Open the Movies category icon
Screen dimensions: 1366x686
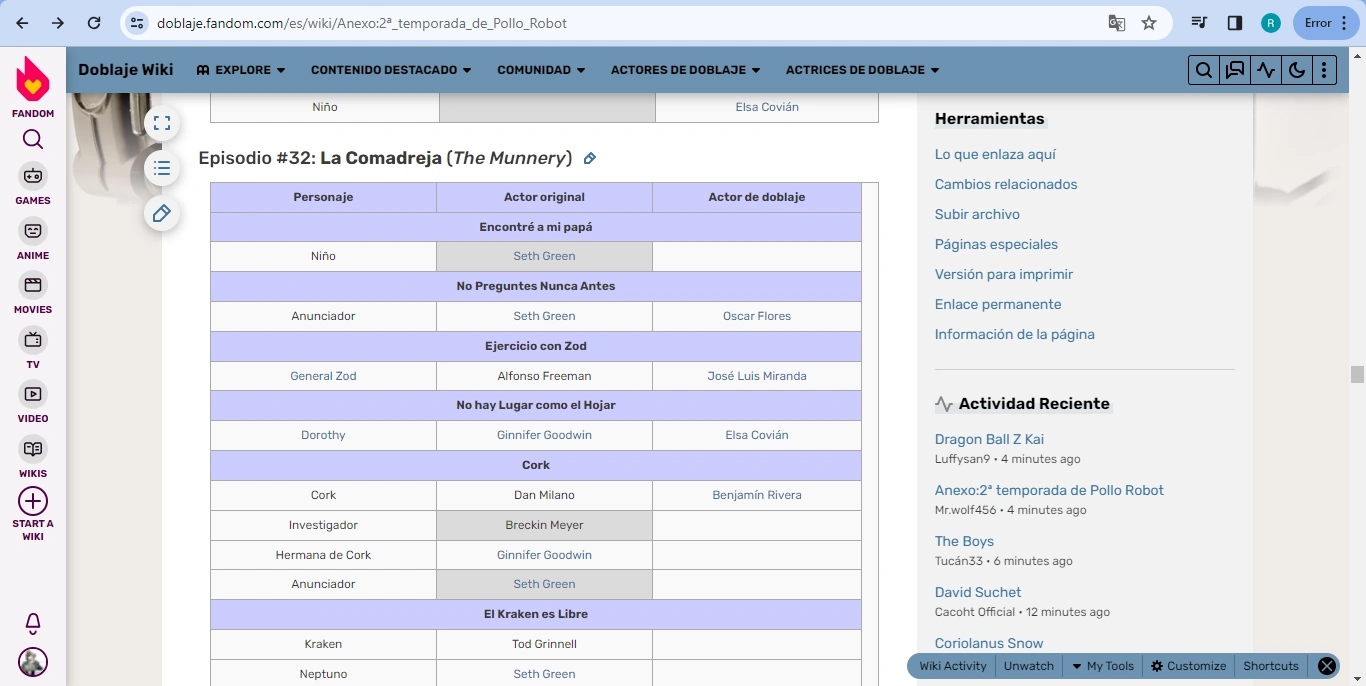[x=33, y=285]
